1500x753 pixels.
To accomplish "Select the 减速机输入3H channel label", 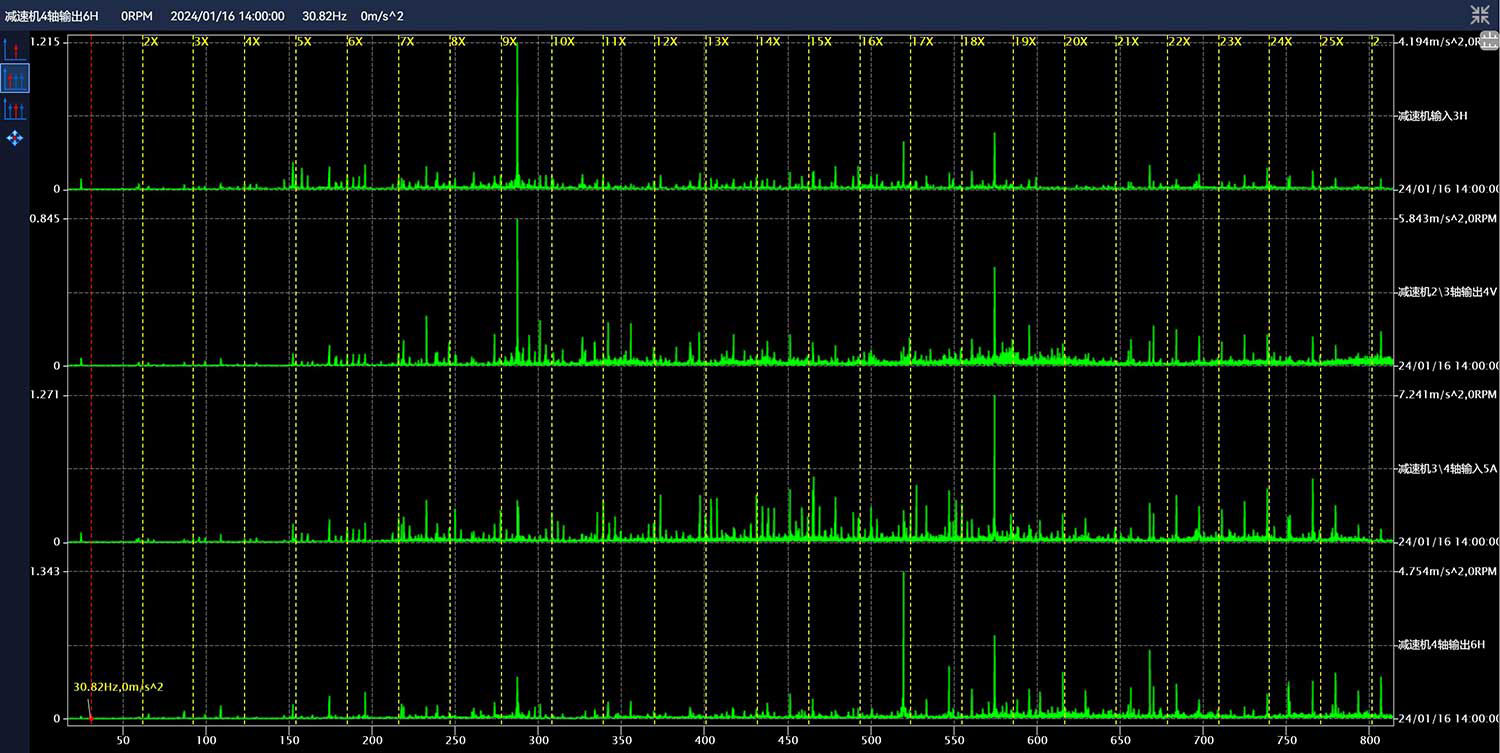I will pos(1432,116).
